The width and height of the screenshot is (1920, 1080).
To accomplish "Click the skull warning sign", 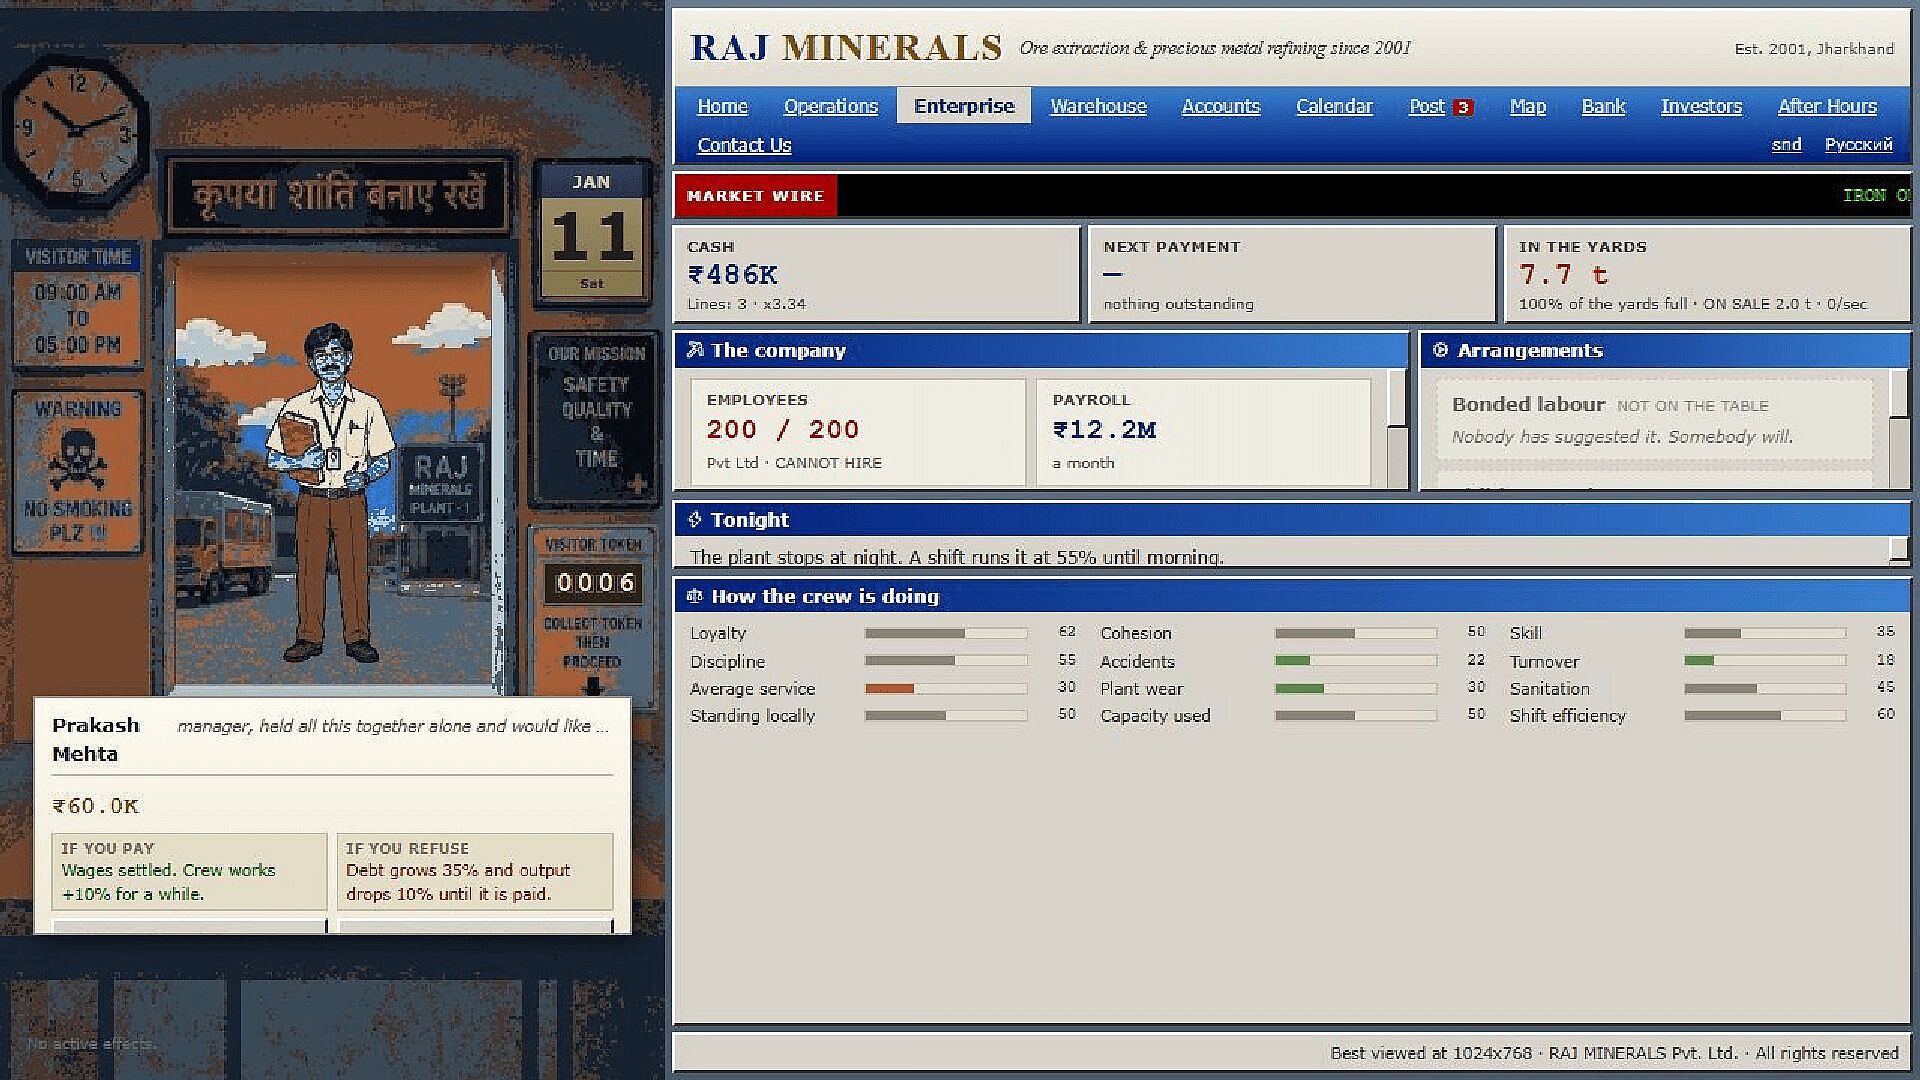I will coord(78,472).
